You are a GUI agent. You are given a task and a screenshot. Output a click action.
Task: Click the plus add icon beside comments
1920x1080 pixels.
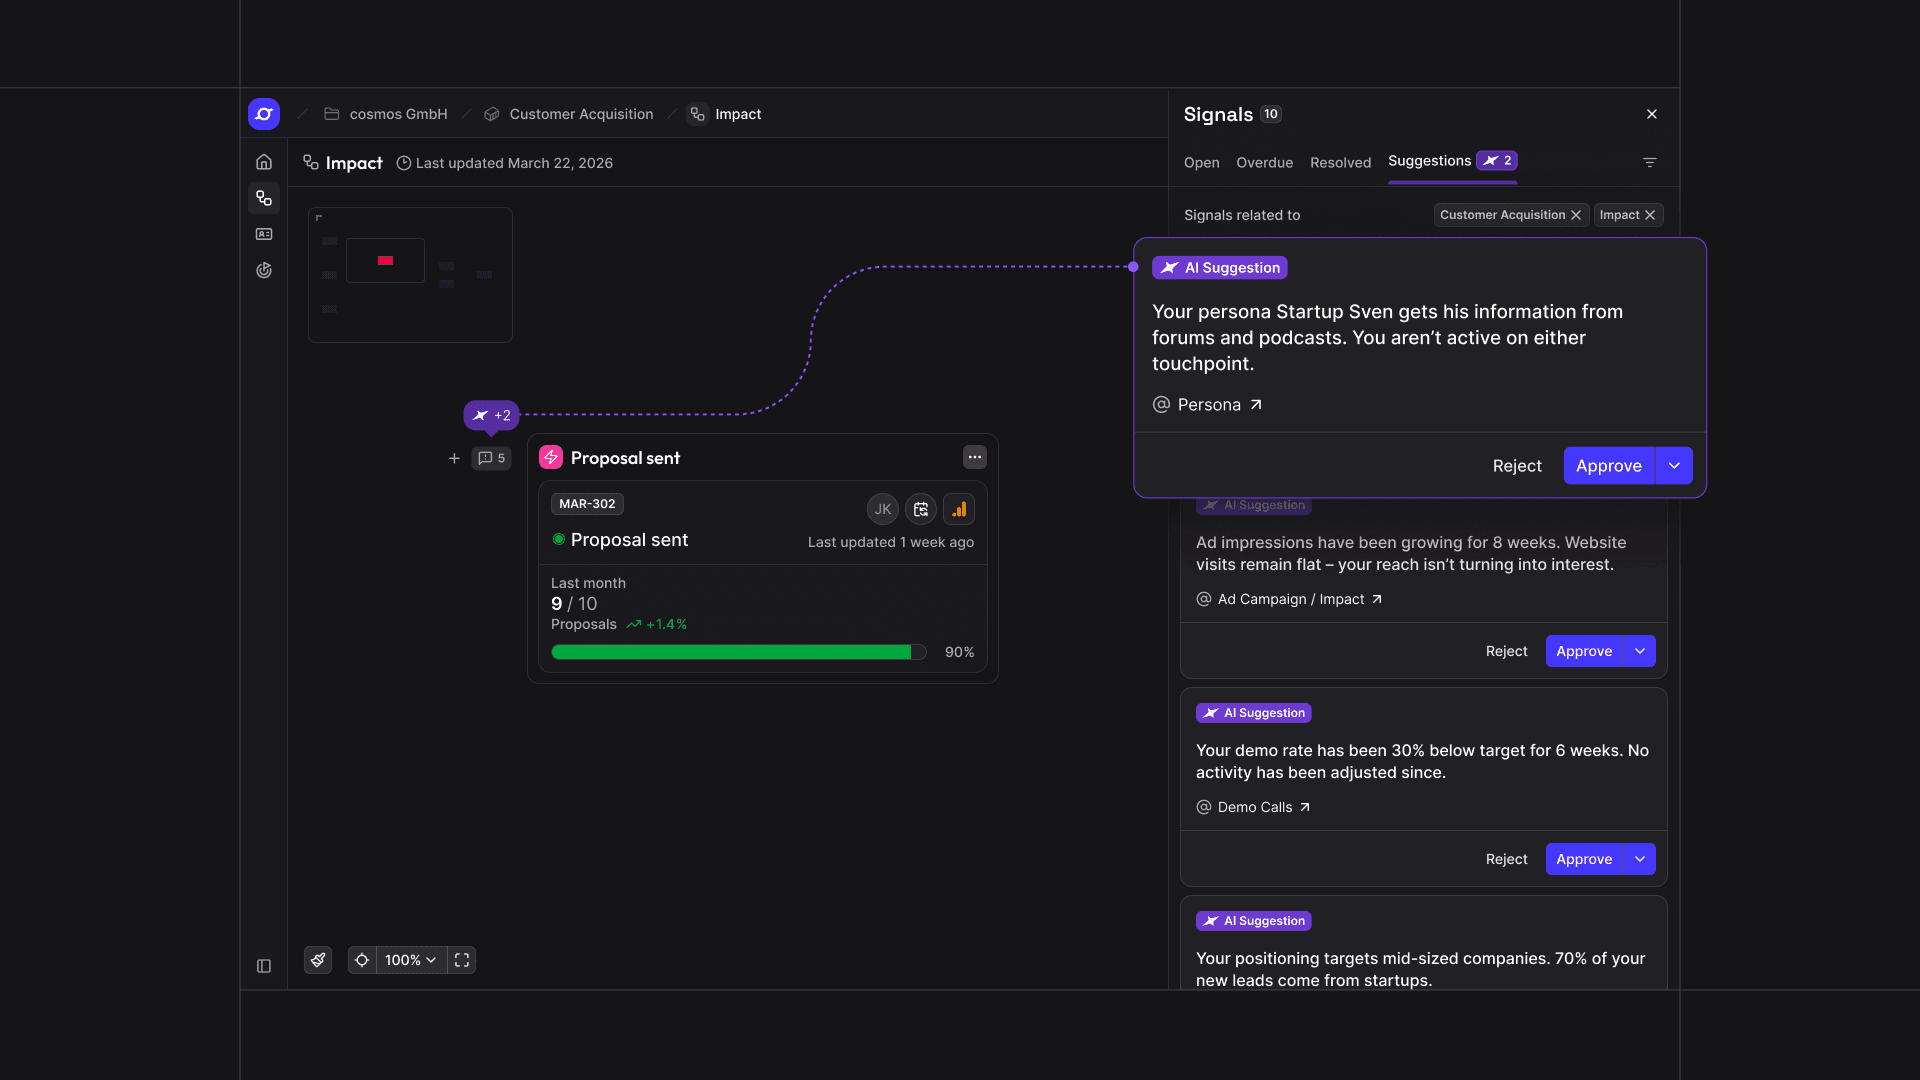click(x=454, y=458)
